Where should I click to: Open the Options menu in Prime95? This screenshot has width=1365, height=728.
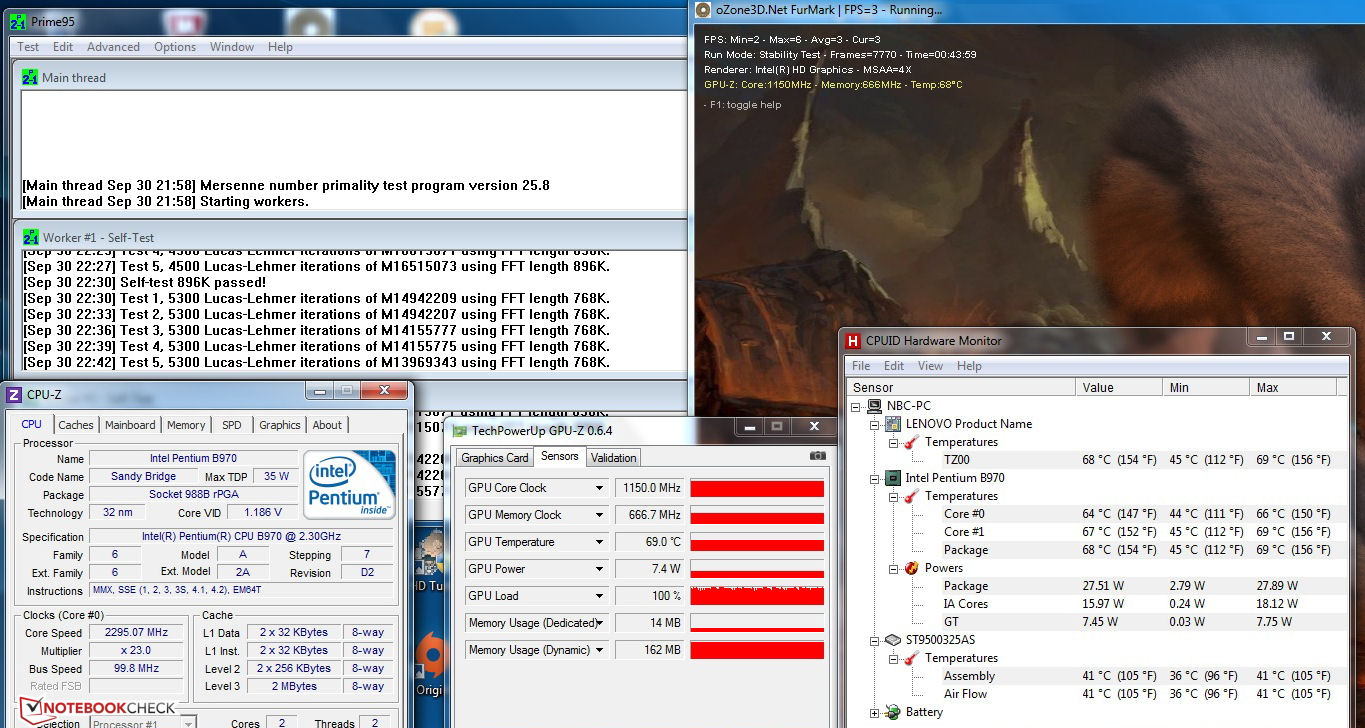(x=175, y=47)
